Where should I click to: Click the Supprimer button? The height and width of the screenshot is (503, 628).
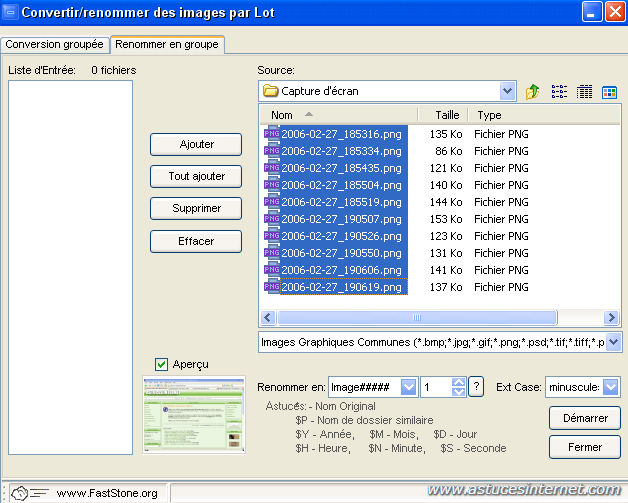pos(196,208)
